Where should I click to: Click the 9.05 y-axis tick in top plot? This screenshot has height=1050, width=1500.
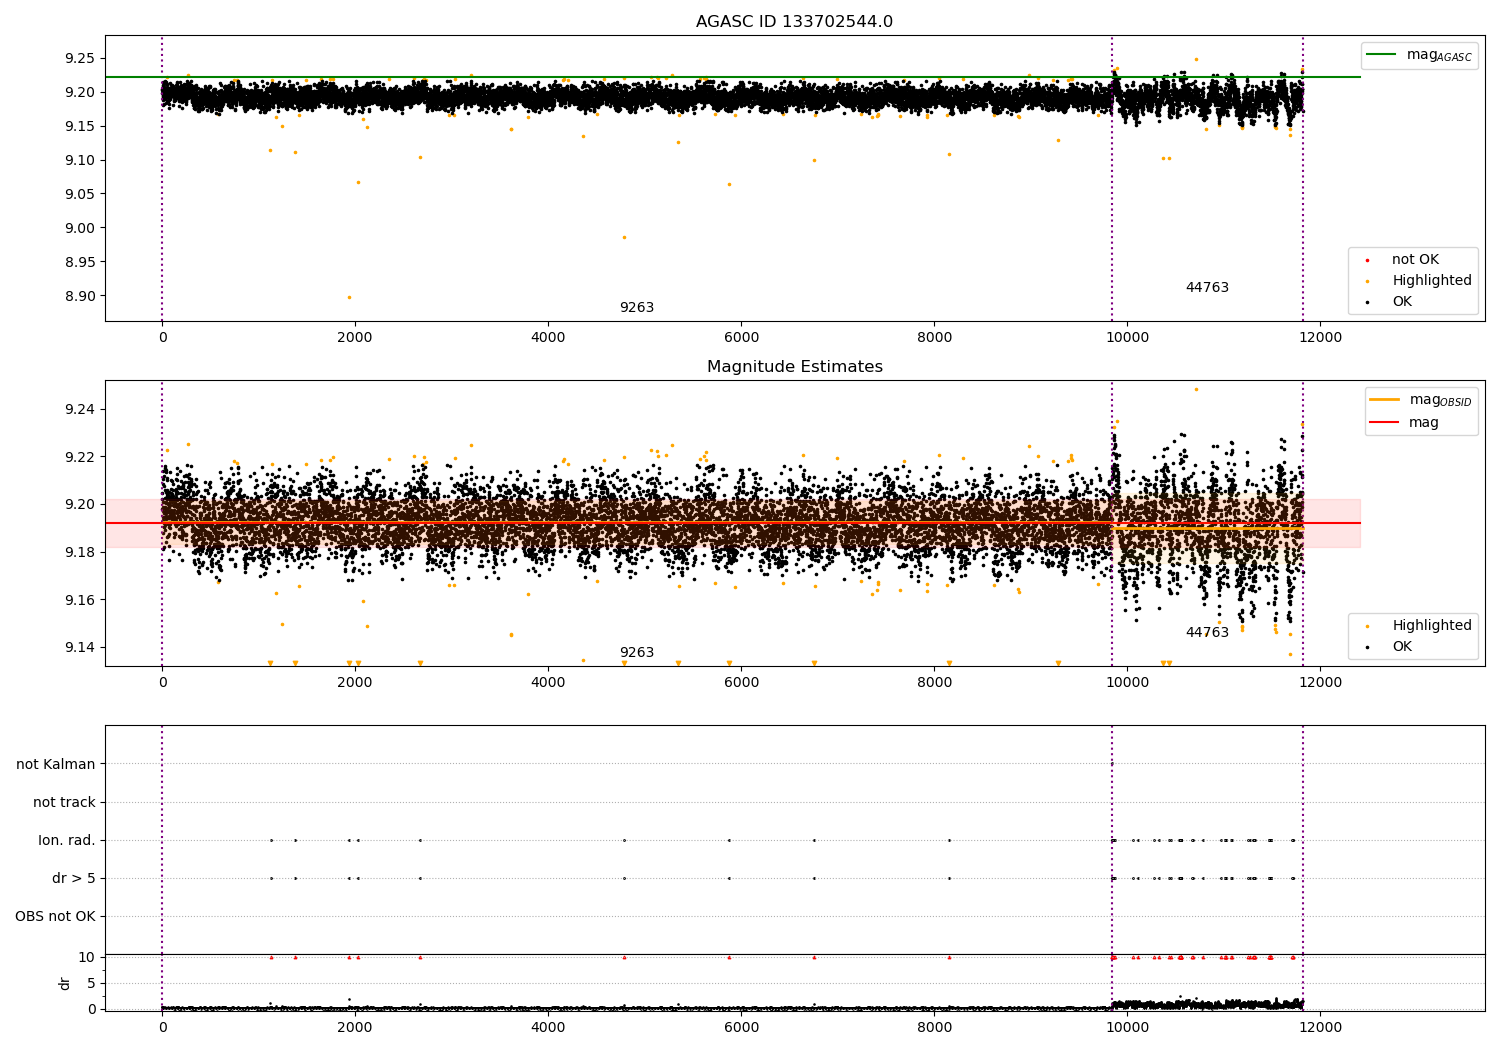79,194
